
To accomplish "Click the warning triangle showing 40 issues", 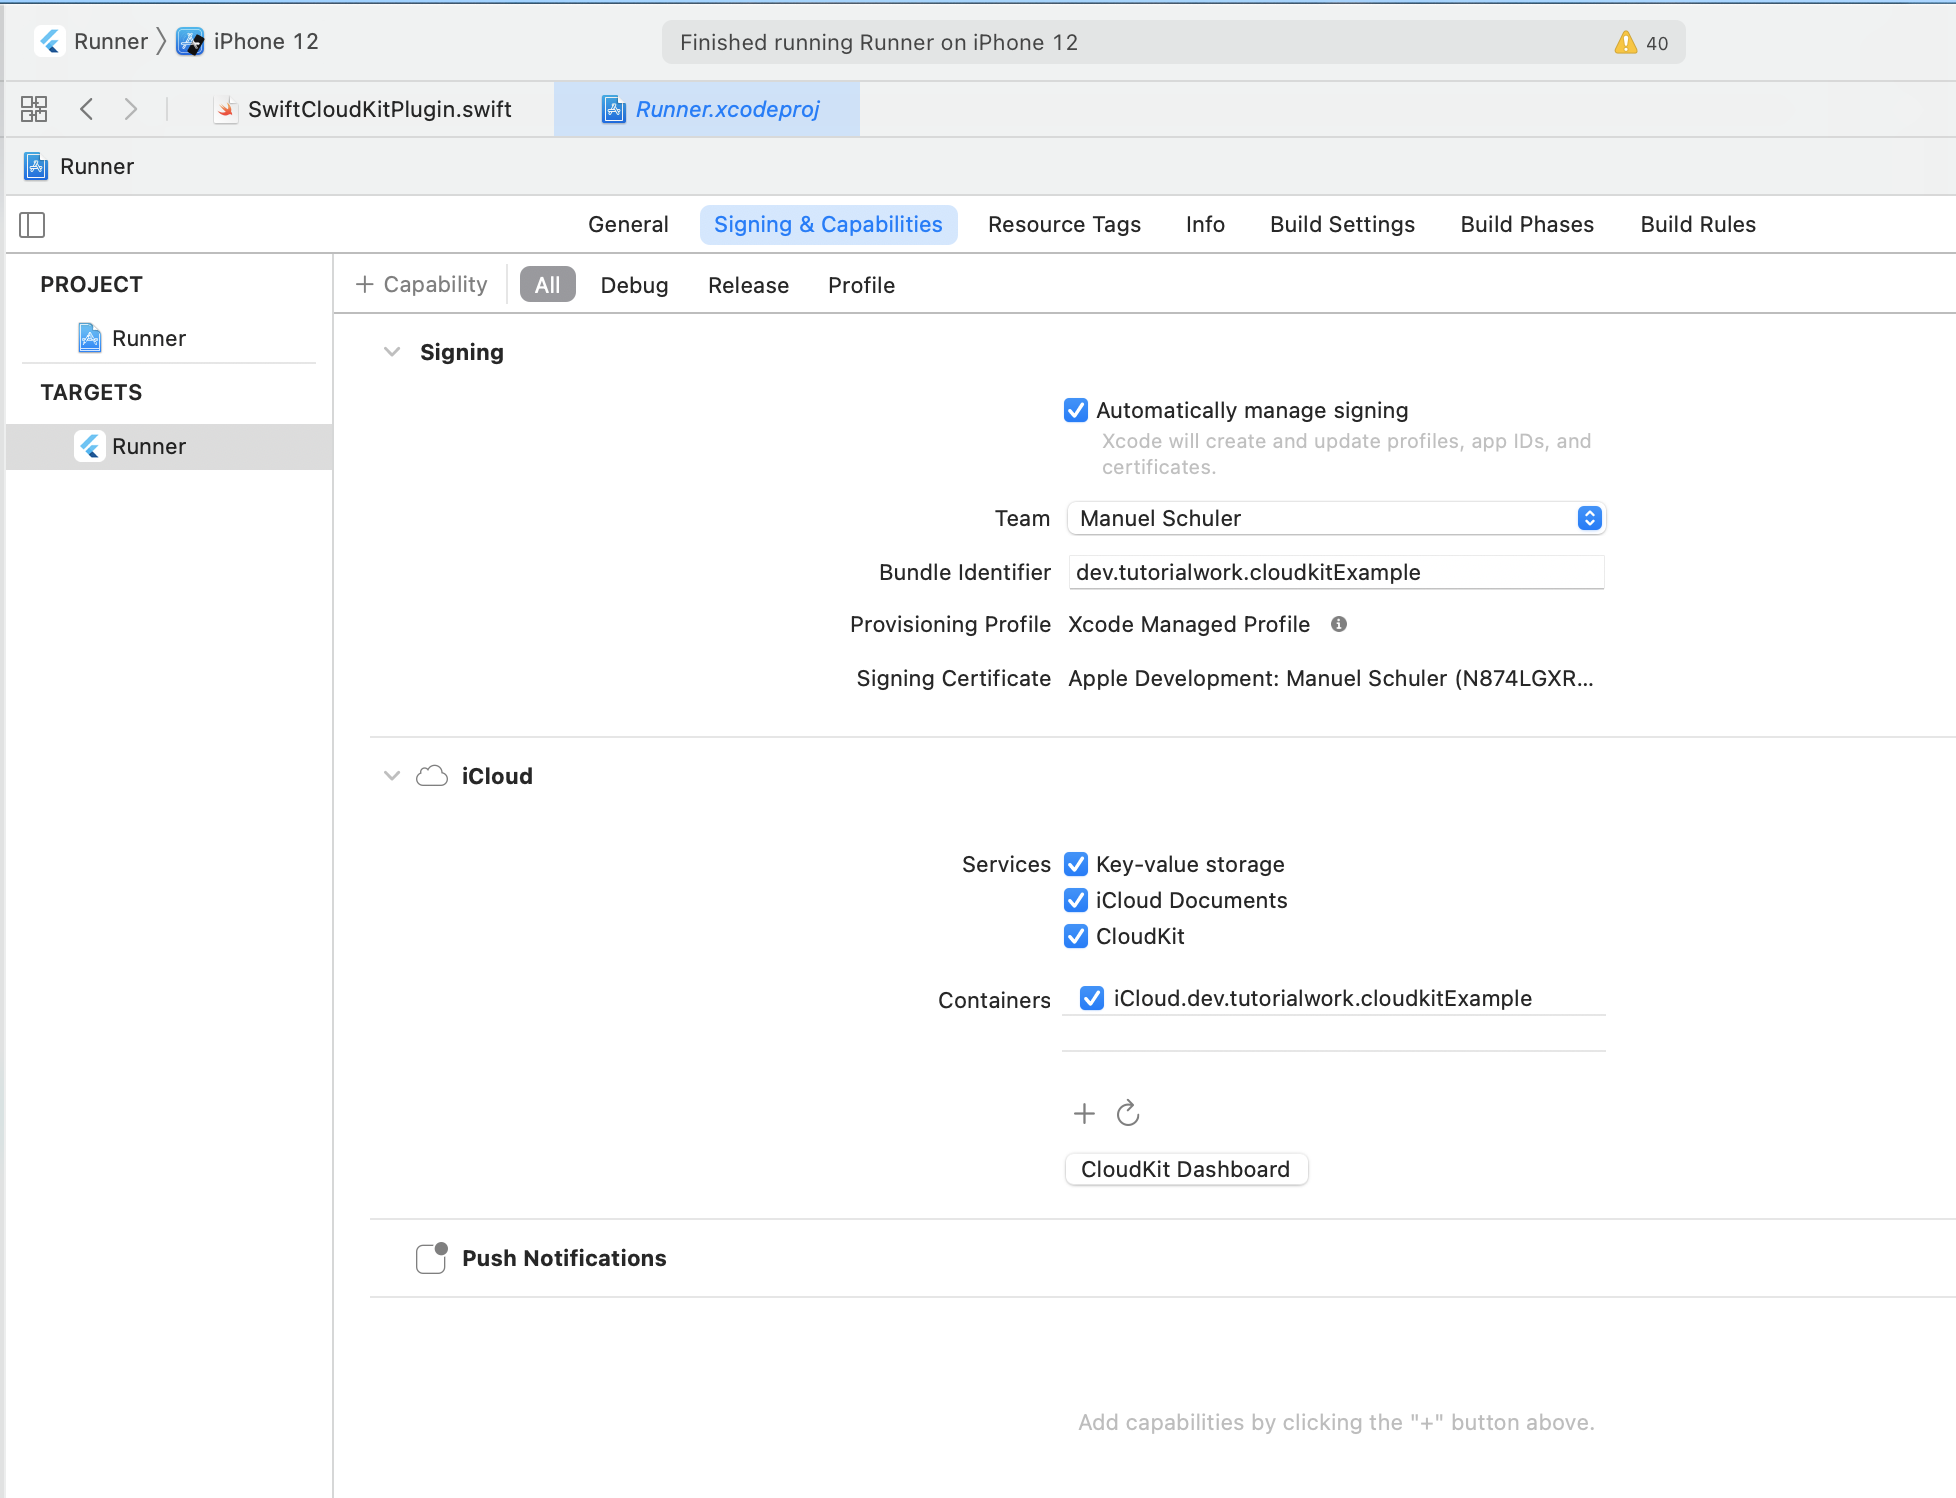I will pos(1626,43).
